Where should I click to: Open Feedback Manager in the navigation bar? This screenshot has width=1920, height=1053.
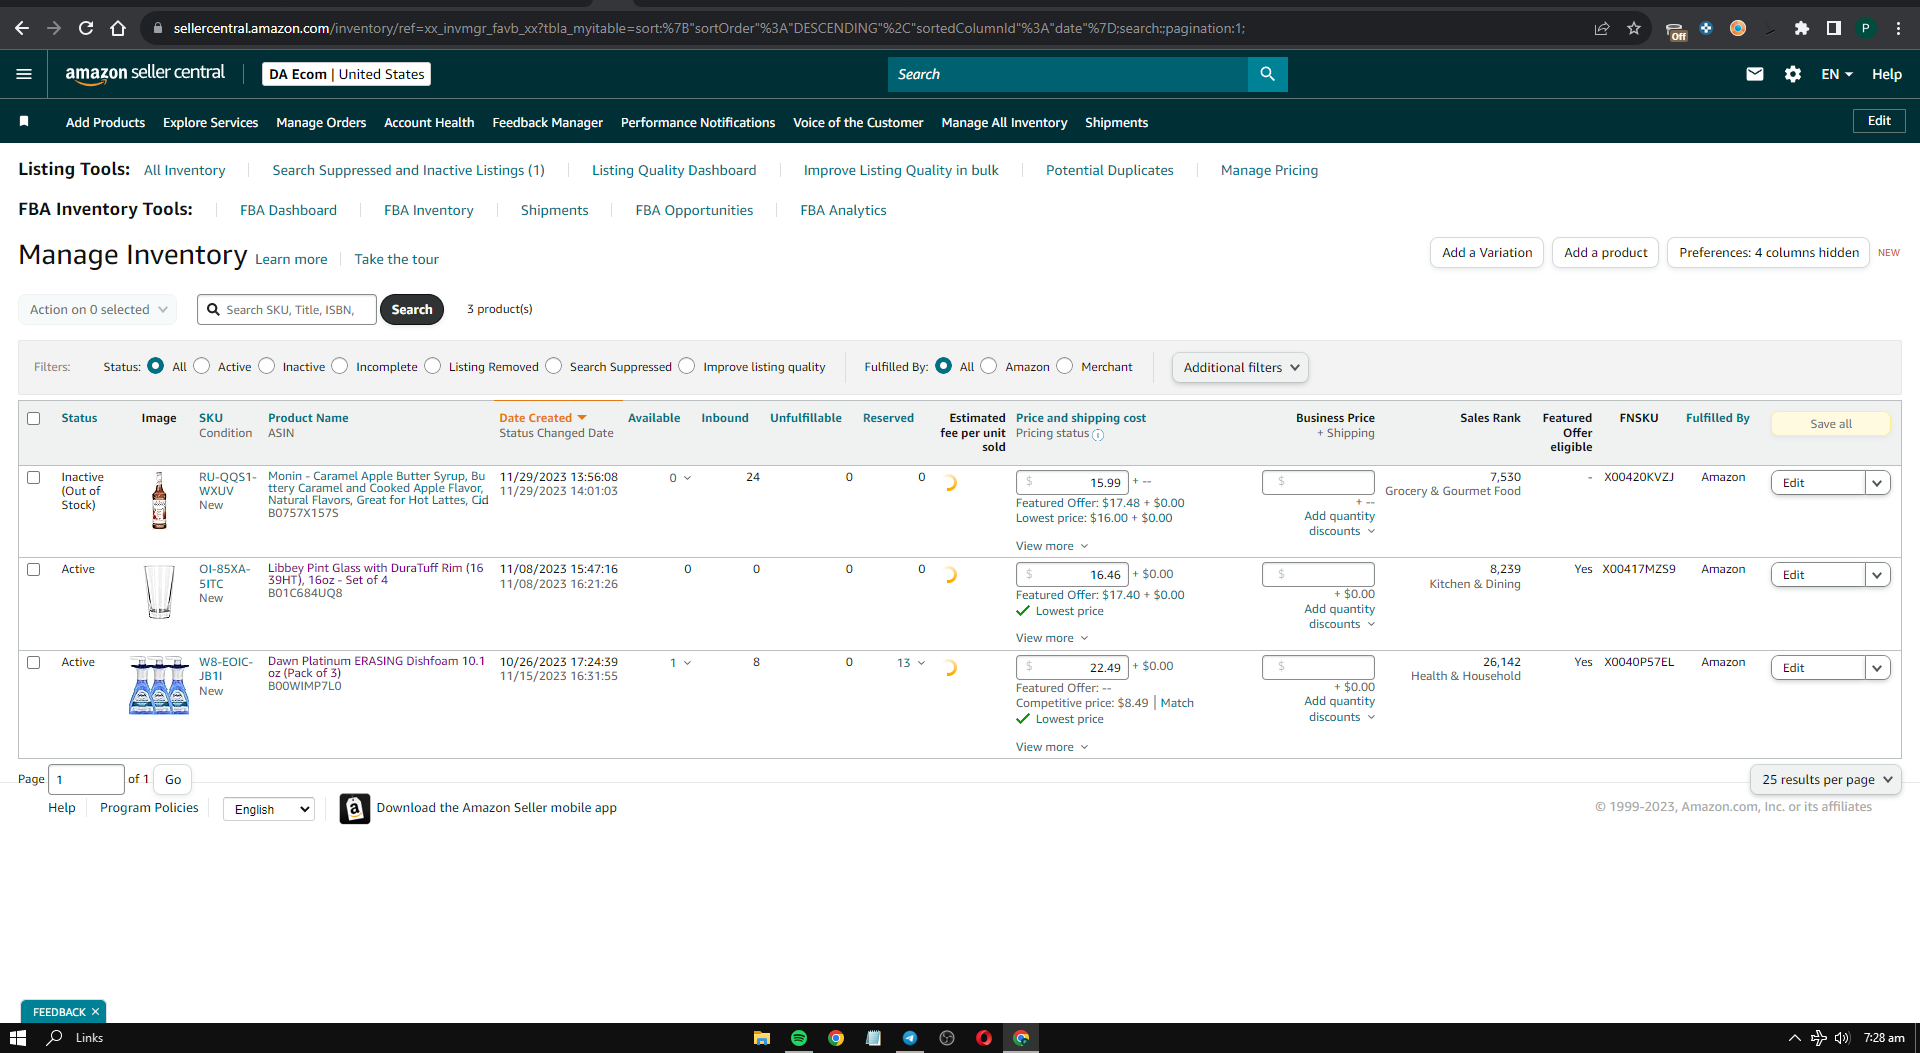547,122
